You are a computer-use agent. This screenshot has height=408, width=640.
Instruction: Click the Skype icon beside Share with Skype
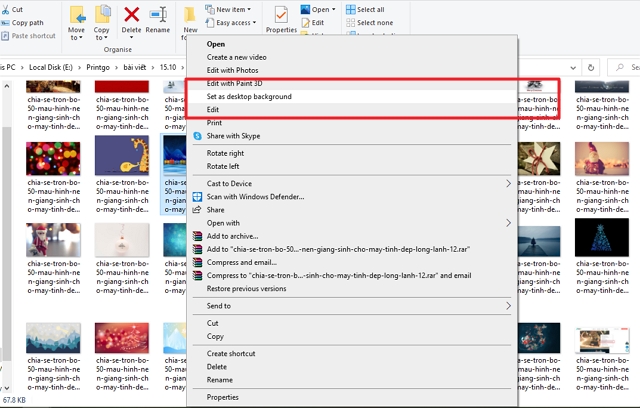pyautogui.click(x=197, y=135)
